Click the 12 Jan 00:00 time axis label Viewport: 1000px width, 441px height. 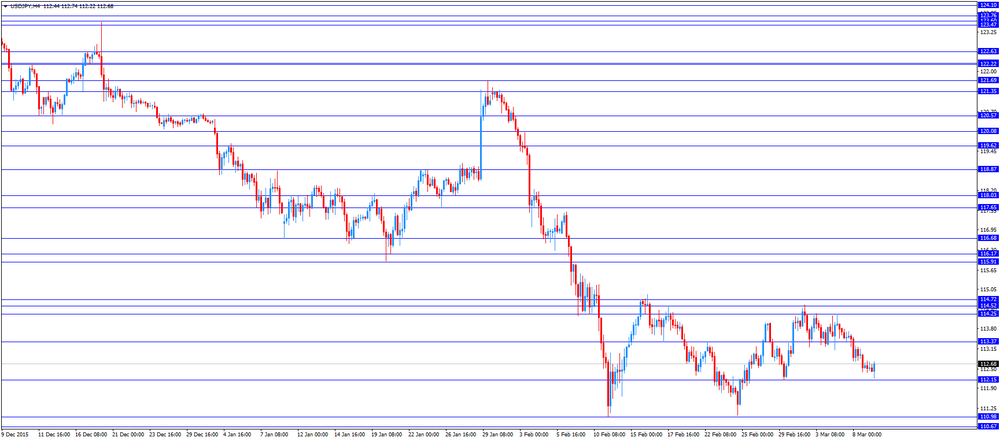[312, 435]
